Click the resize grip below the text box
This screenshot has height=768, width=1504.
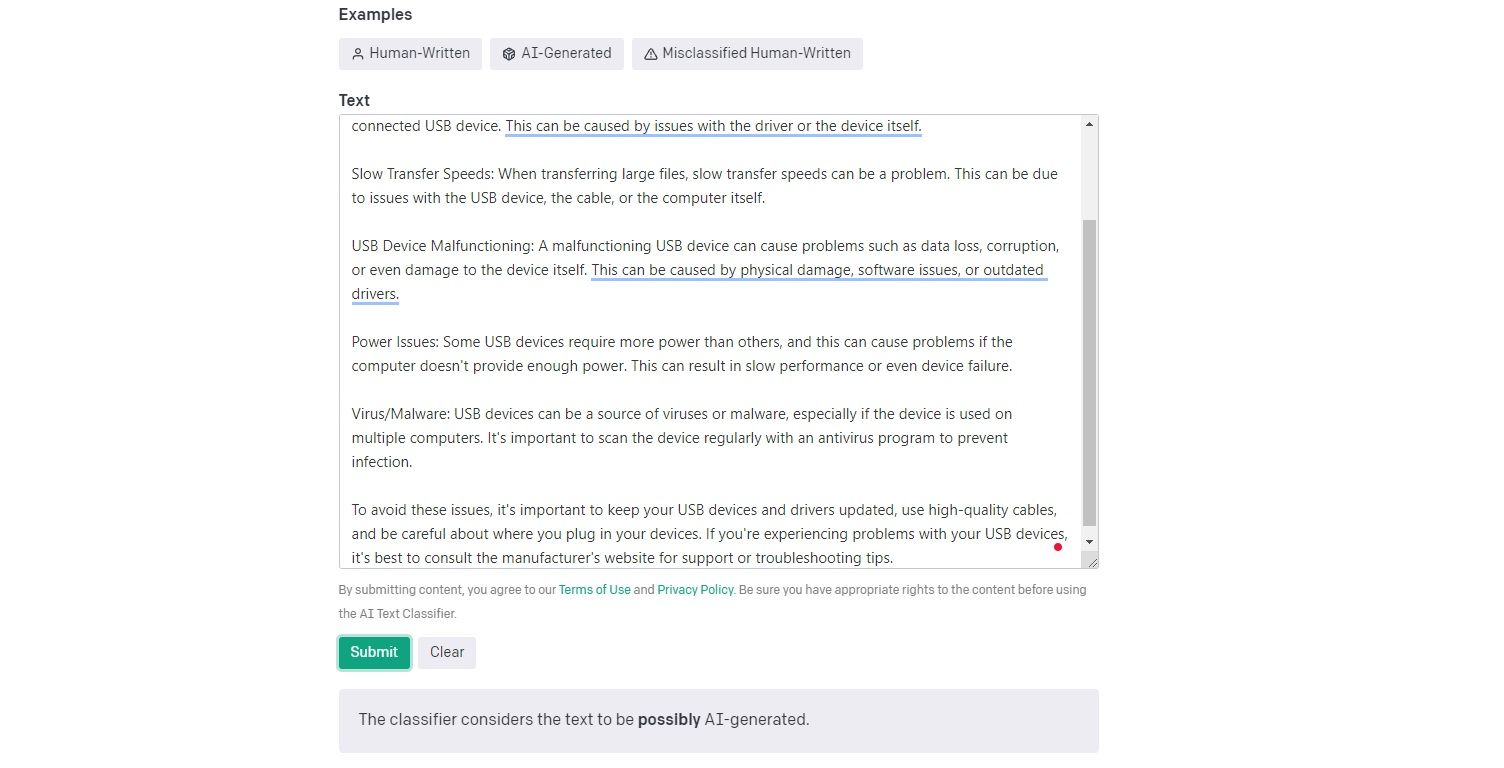(1093, 563)
